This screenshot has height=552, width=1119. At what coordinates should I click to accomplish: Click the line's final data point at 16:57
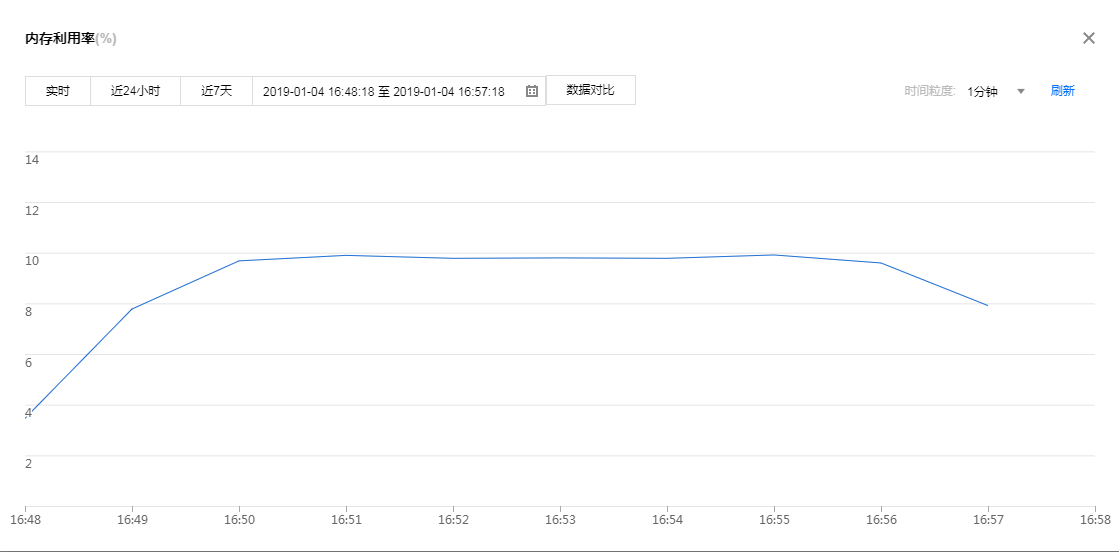point(988,306)
